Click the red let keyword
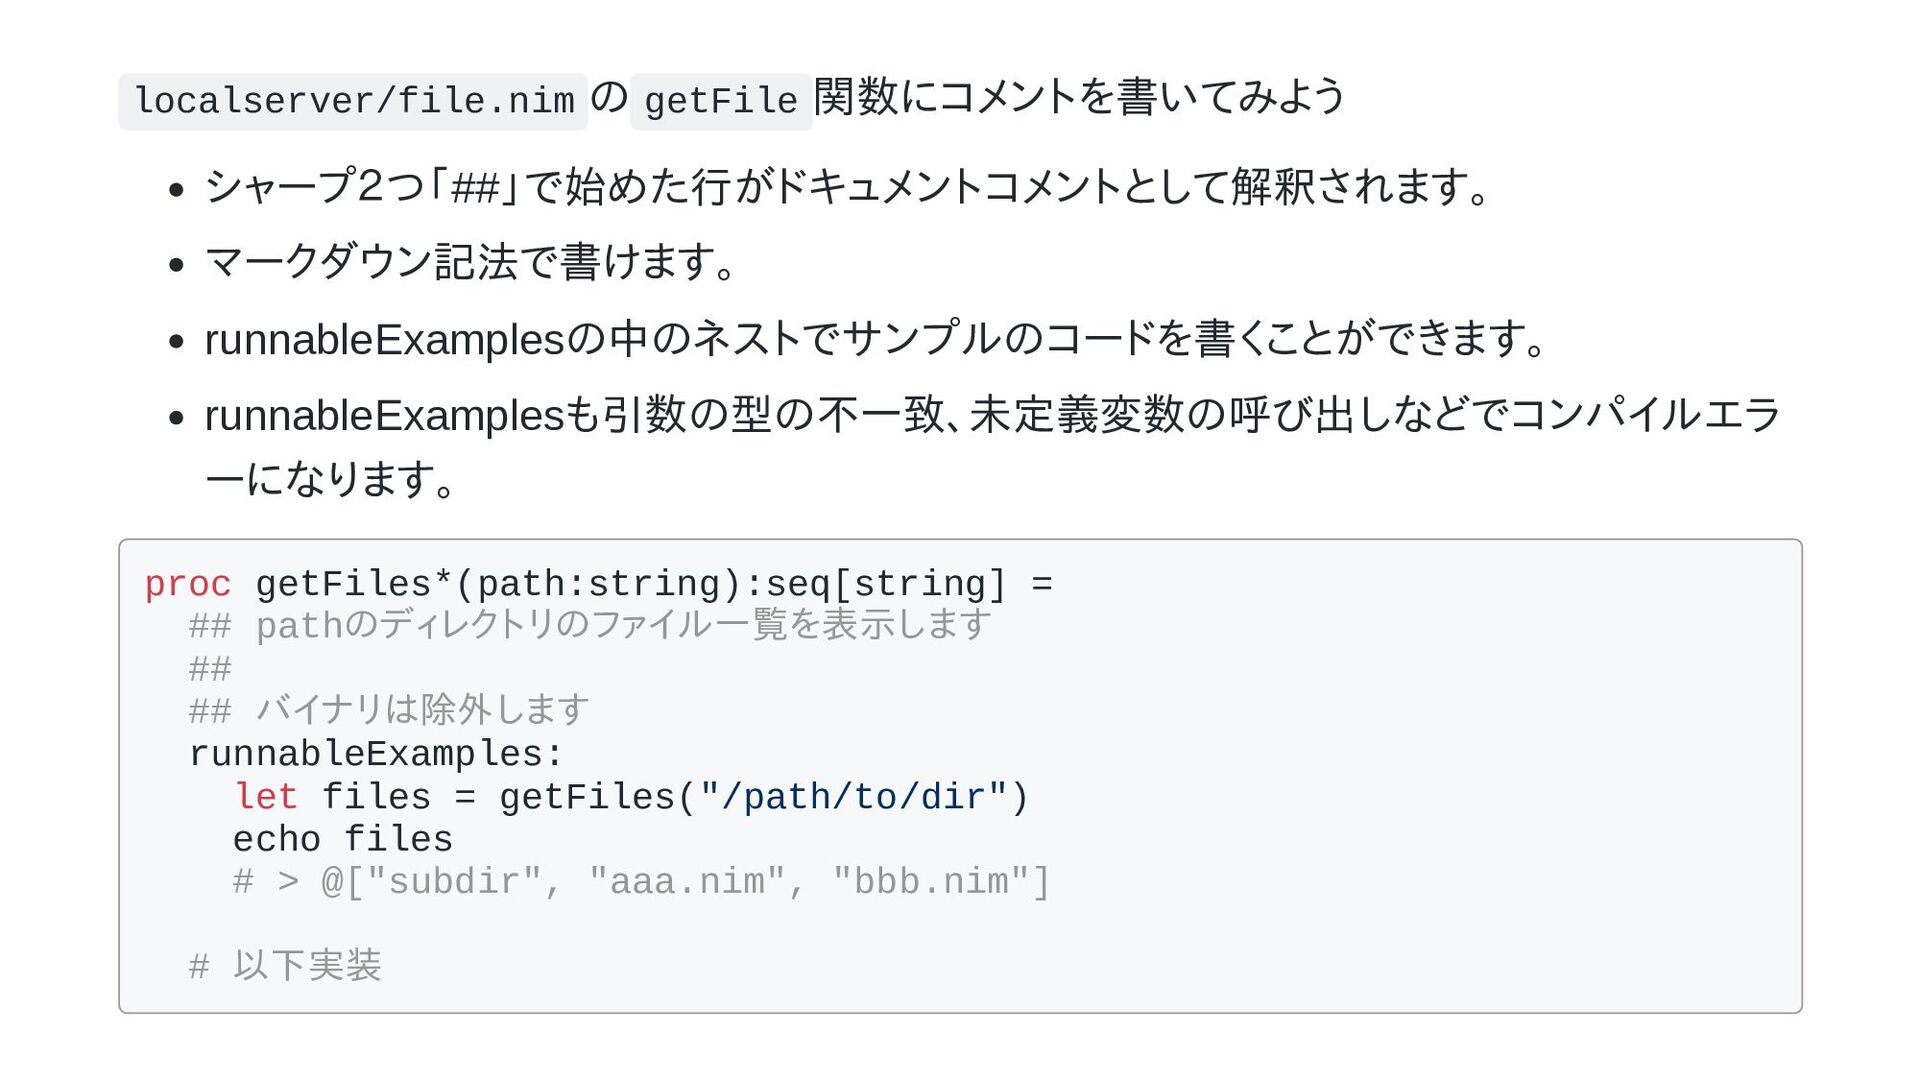Screen dimensions: 1920x1080 [265, 797]
